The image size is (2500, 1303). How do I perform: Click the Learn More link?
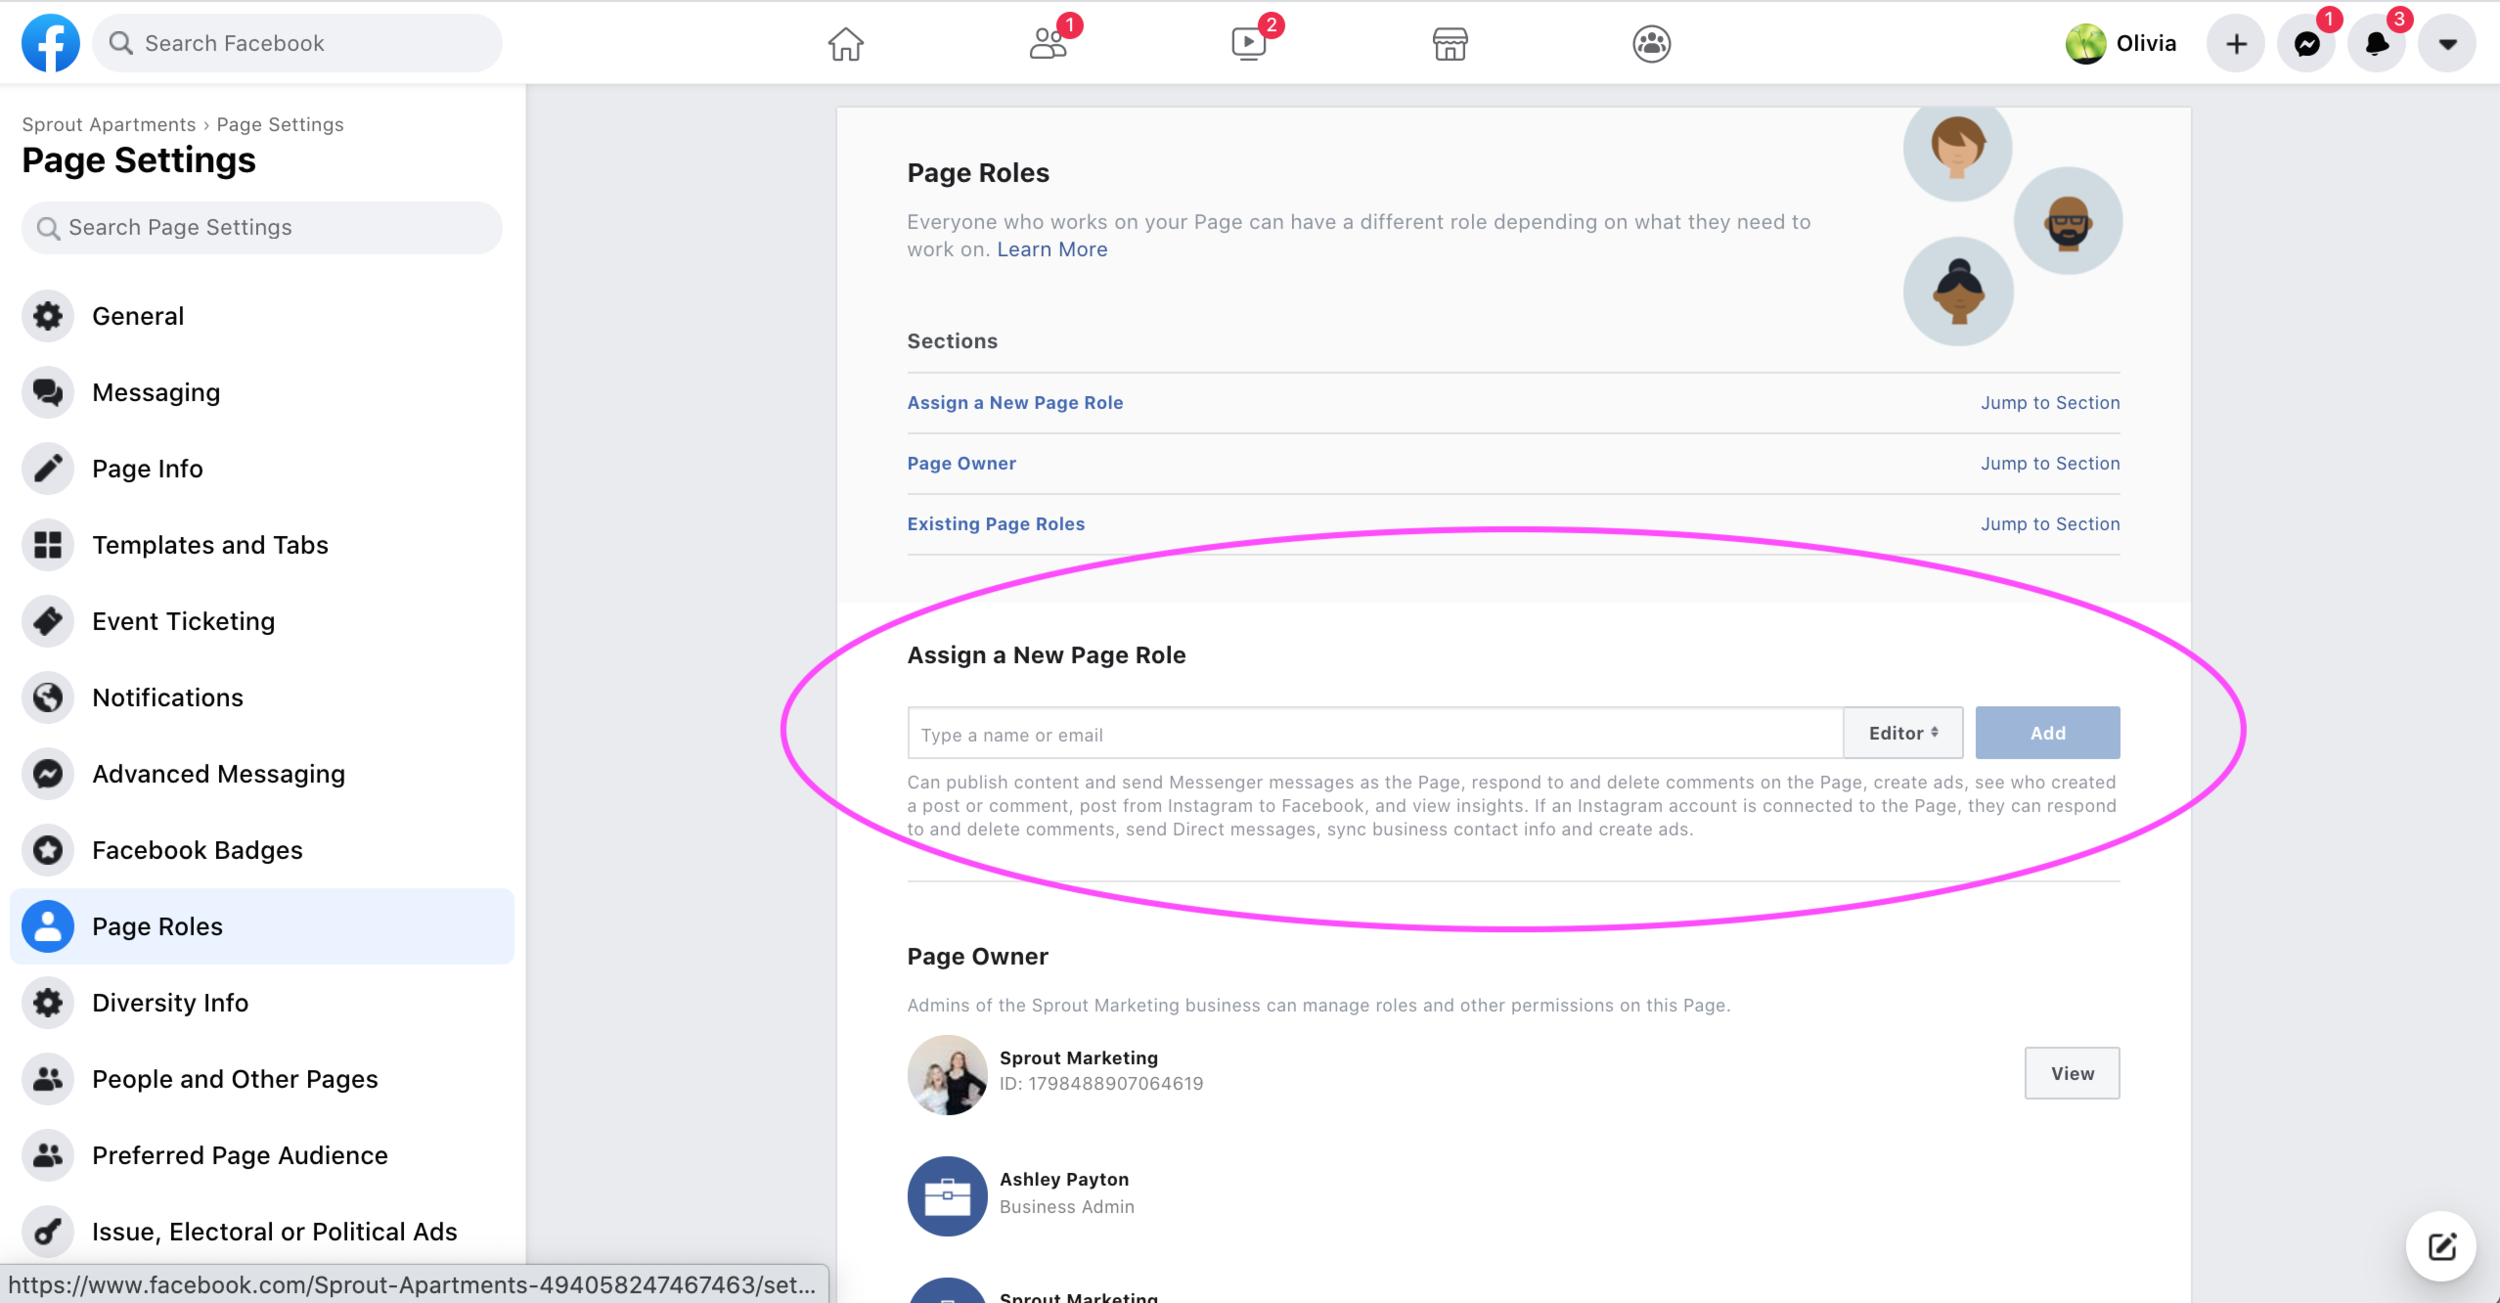(x=1052, y=249)
